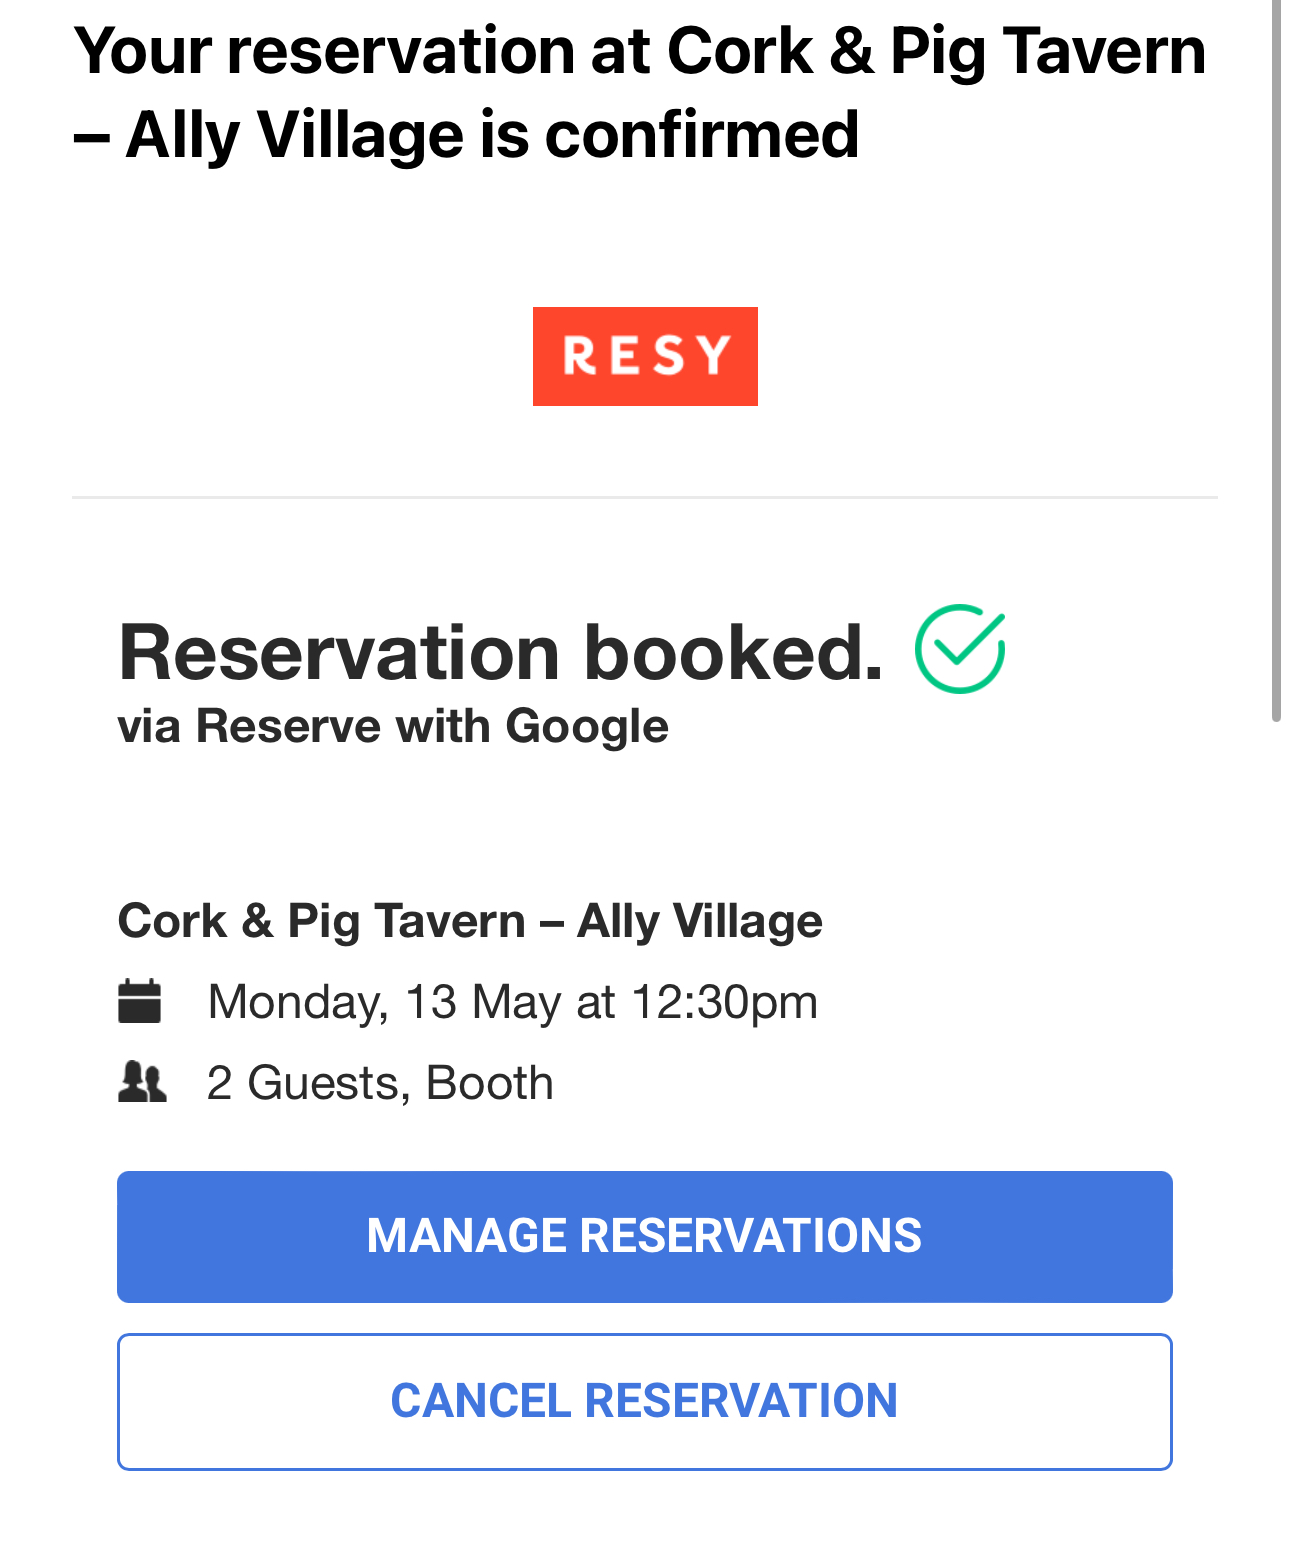Click the "Booth" seating type text
The image size is (1290, 1546).
489,1083
